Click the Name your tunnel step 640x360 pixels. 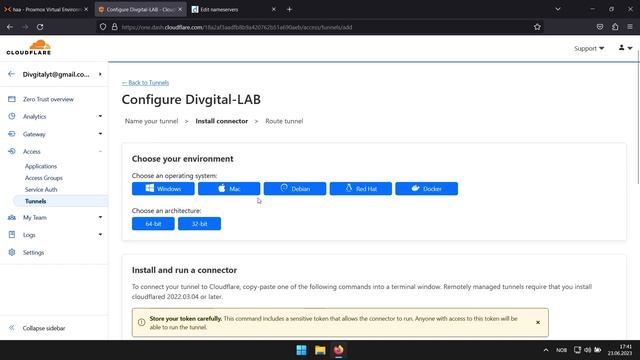click(x=151, y=121)
